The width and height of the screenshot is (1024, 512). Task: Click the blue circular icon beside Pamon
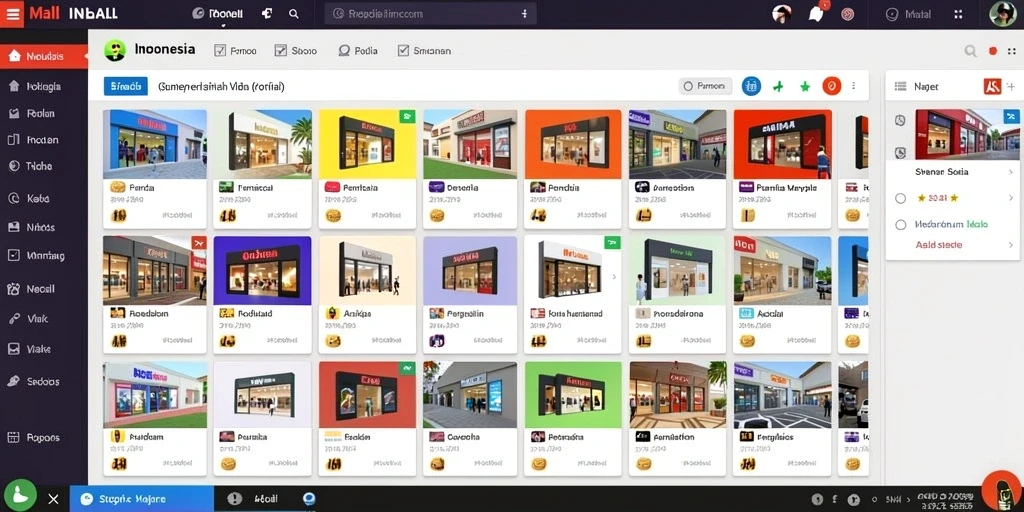[751, 86]
